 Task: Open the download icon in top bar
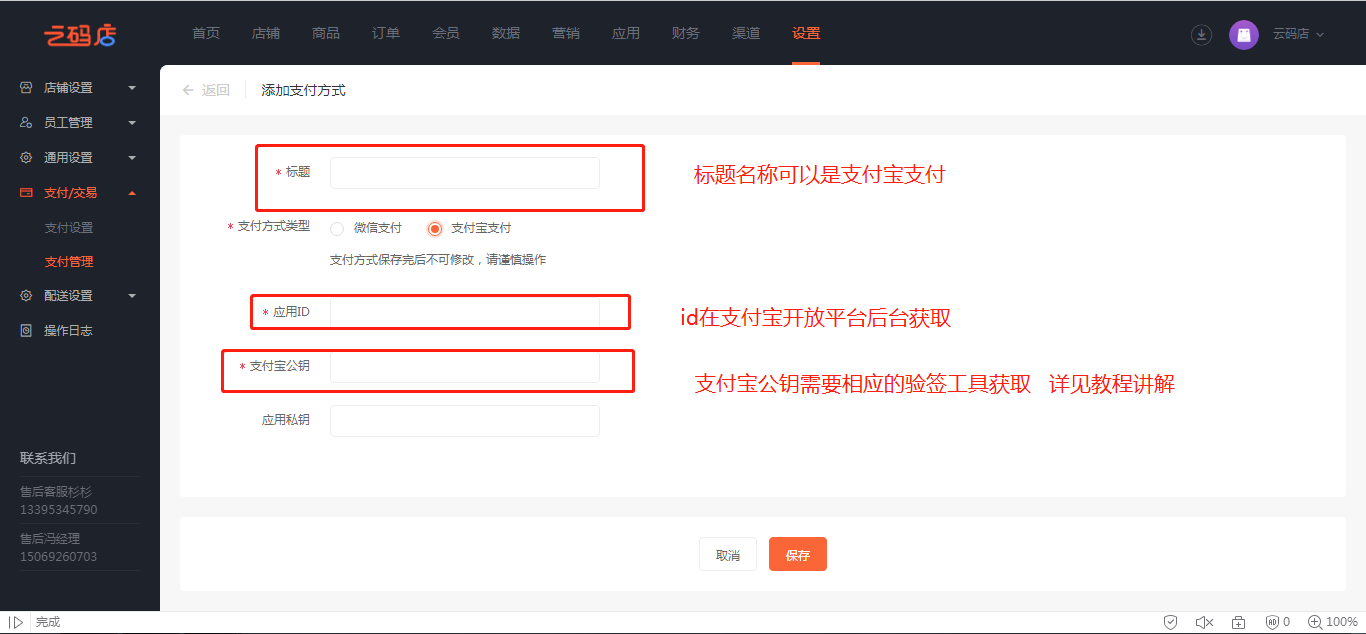coord(1201,34)
